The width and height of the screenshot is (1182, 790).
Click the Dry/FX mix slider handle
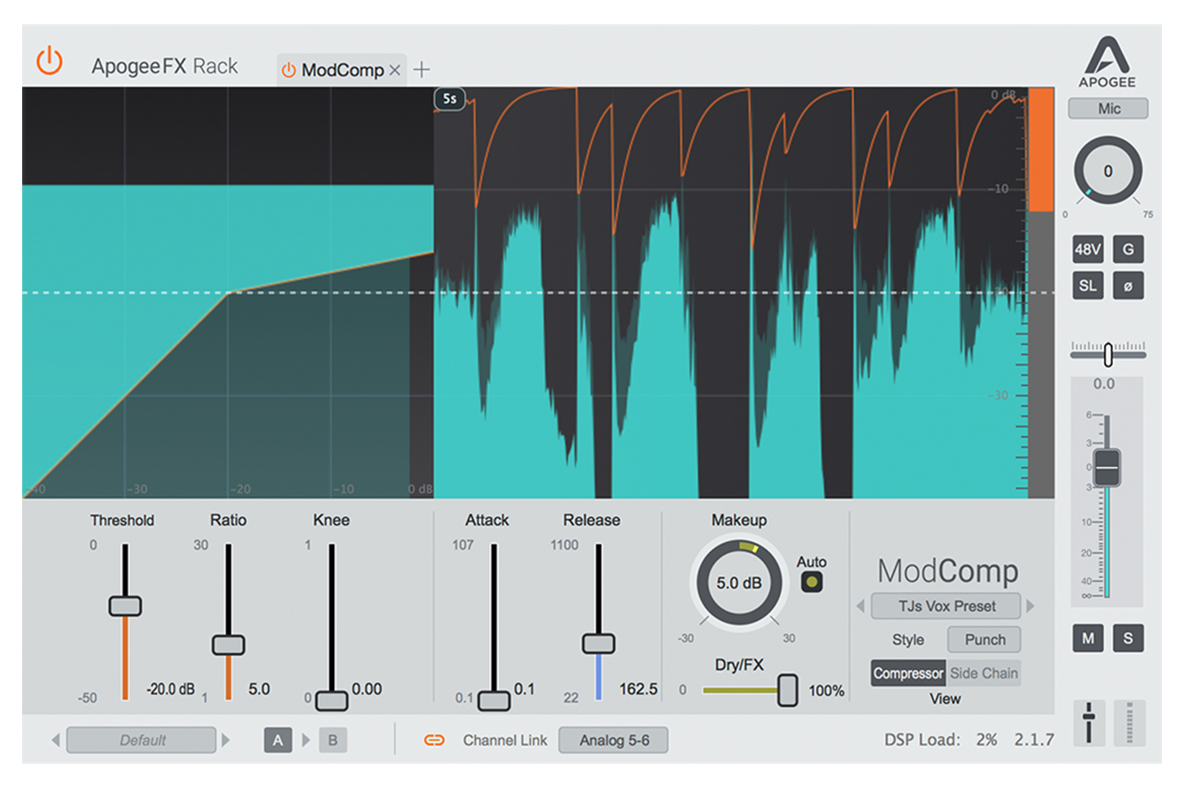(x=787, y=690)
